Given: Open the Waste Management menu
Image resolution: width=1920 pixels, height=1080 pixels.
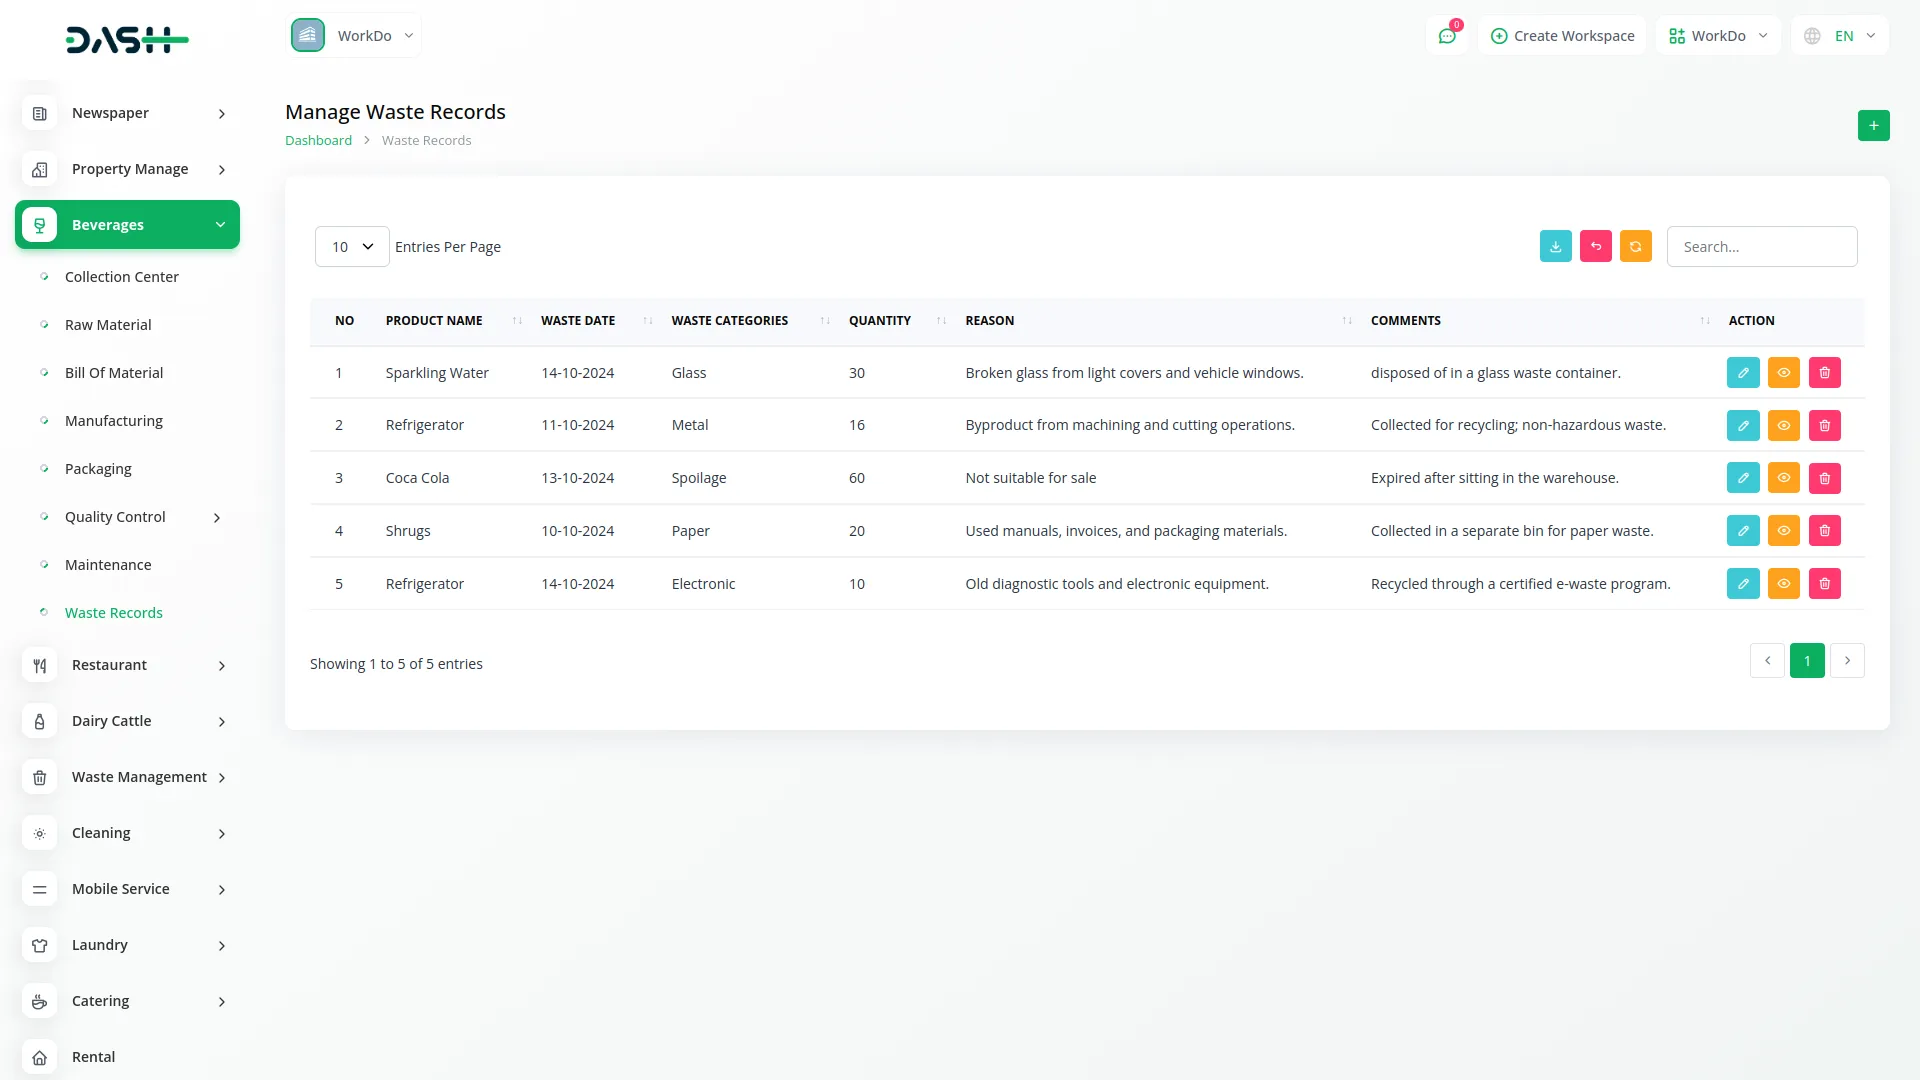Looking at the screenshot, I should pyautogui.click(x=139, y=777).
